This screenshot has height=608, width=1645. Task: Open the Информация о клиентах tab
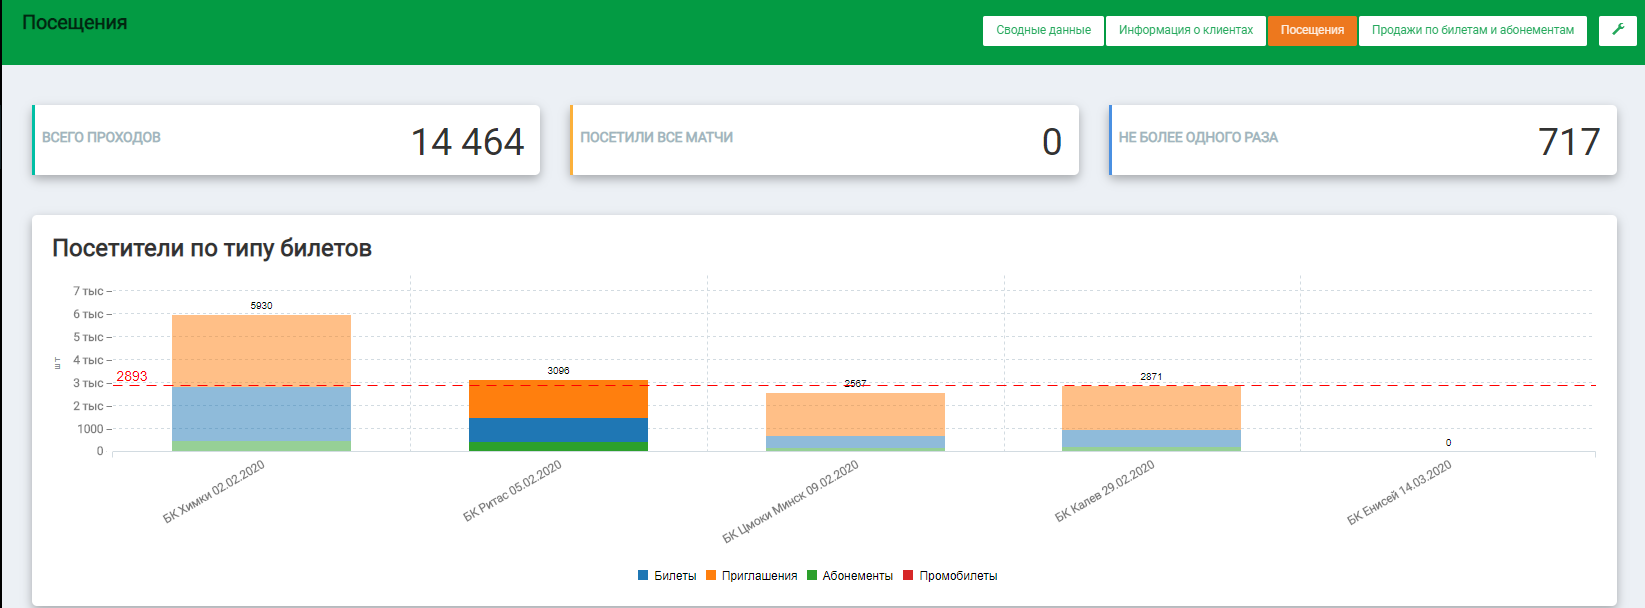coord(1185,30)
